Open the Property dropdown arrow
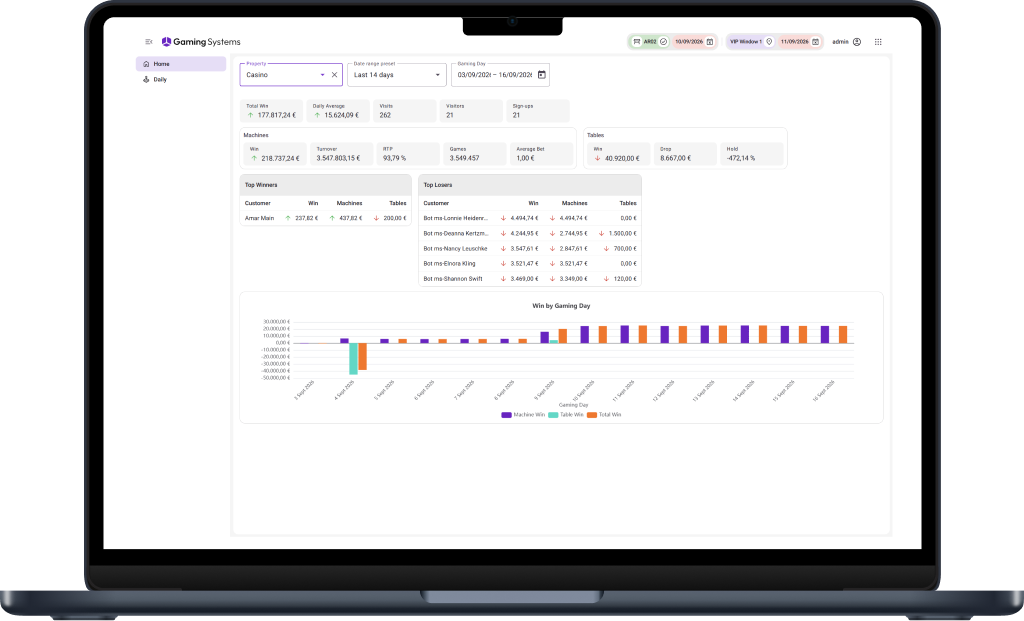1024x621 pixels. click(322, 75)
